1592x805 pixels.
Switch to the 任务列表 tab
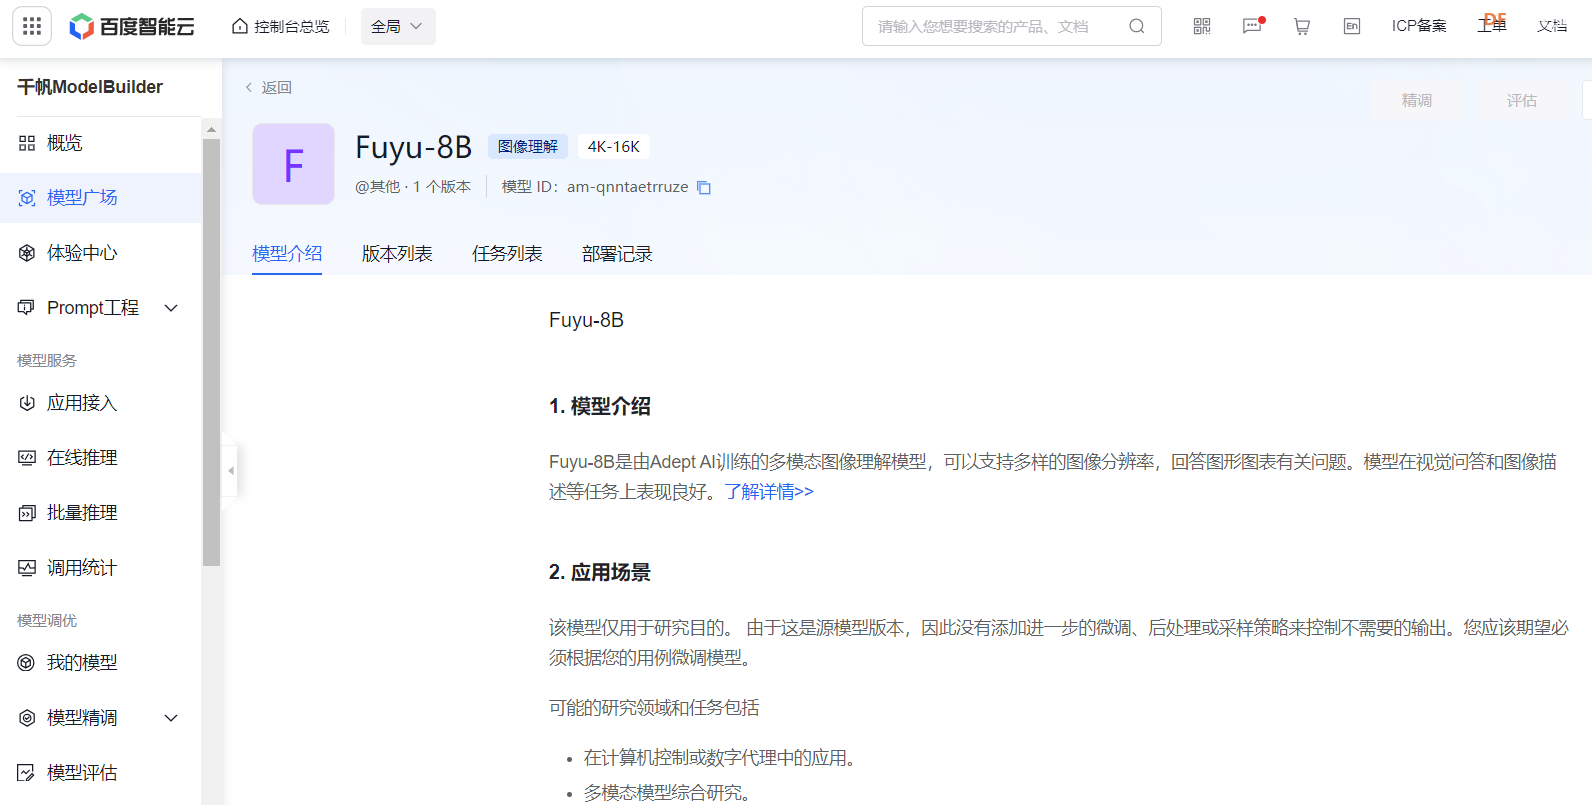click(x=507, y=254)
